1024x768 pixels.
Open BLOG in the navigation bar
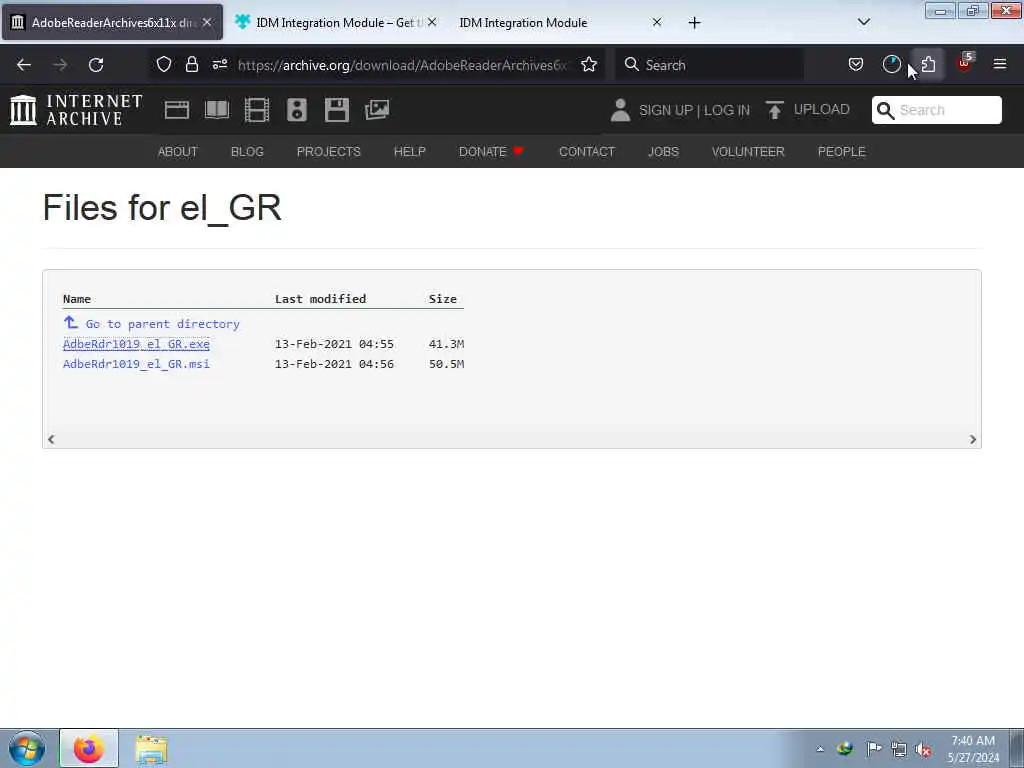click(x=248, y=152)
